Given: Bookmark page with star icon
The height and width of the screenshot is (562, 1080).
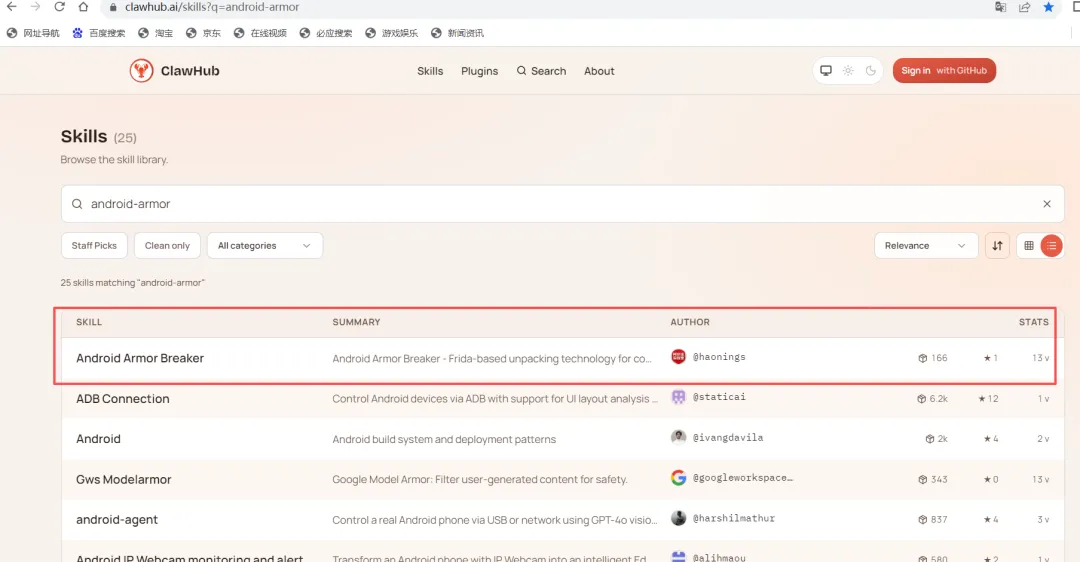Looking at the screenshot, I should pyautogui.click(x=1048, y=7).
